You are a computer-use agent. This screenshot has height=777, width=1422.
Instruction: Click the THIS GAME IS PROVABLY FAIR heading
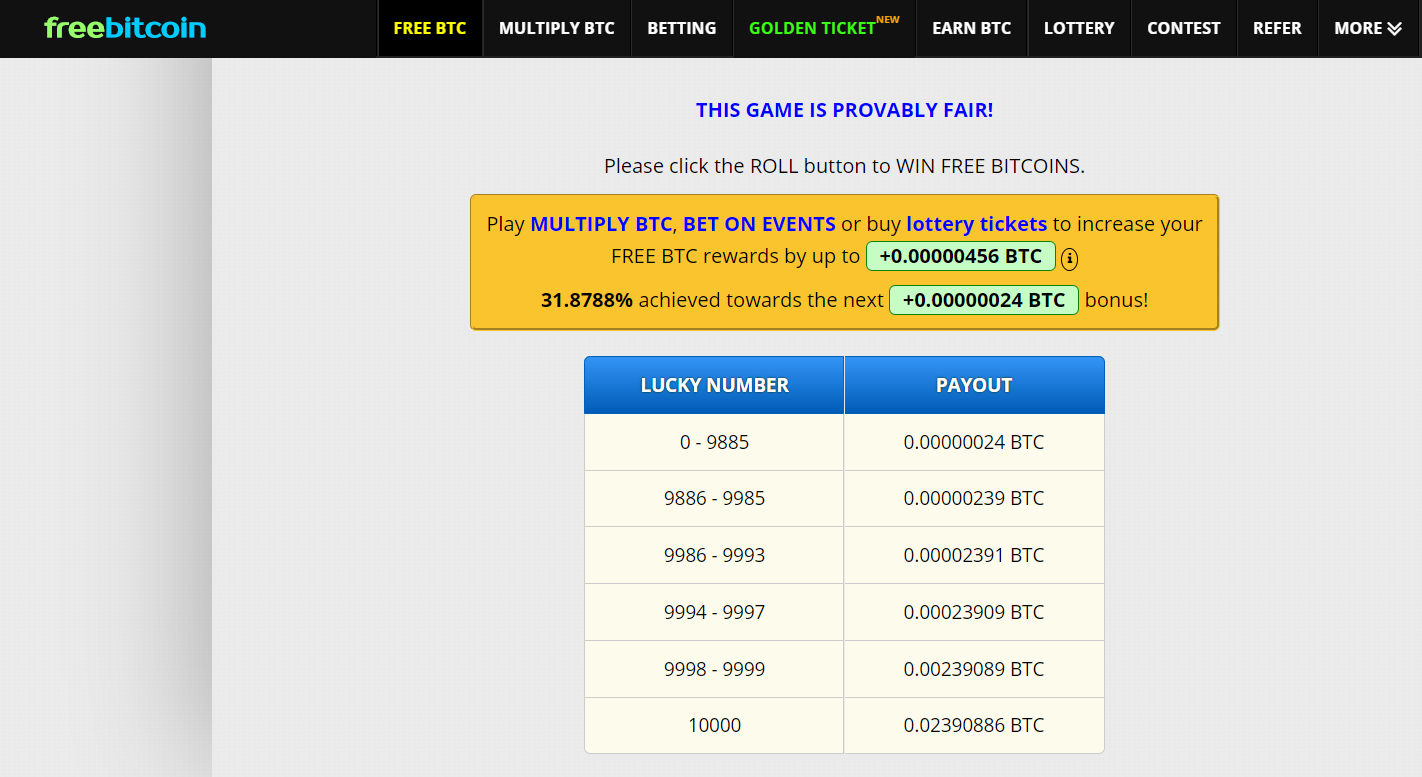[845, 110]
